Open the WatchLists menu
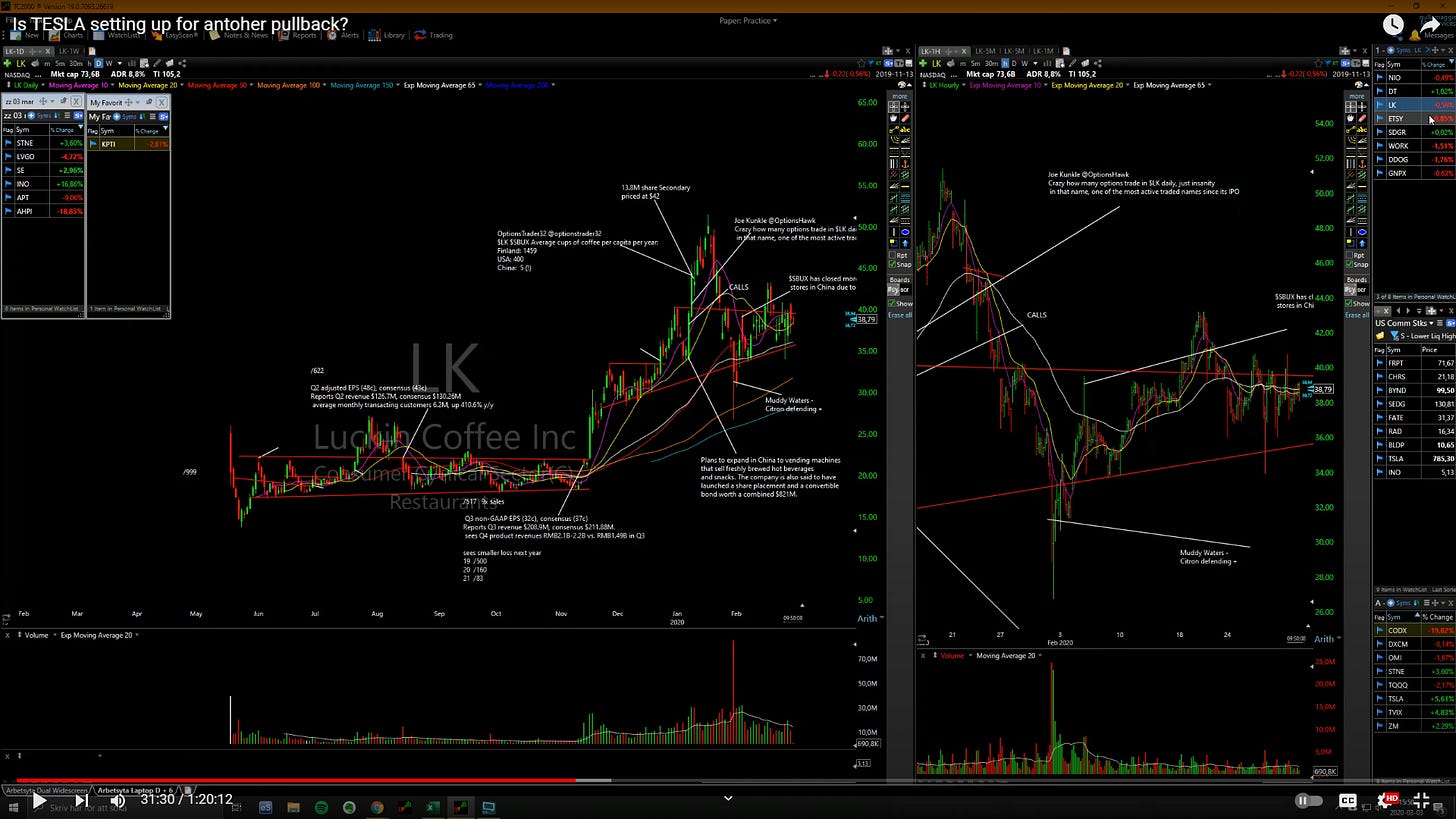1456x819 pixels. [x=116, y=35]
